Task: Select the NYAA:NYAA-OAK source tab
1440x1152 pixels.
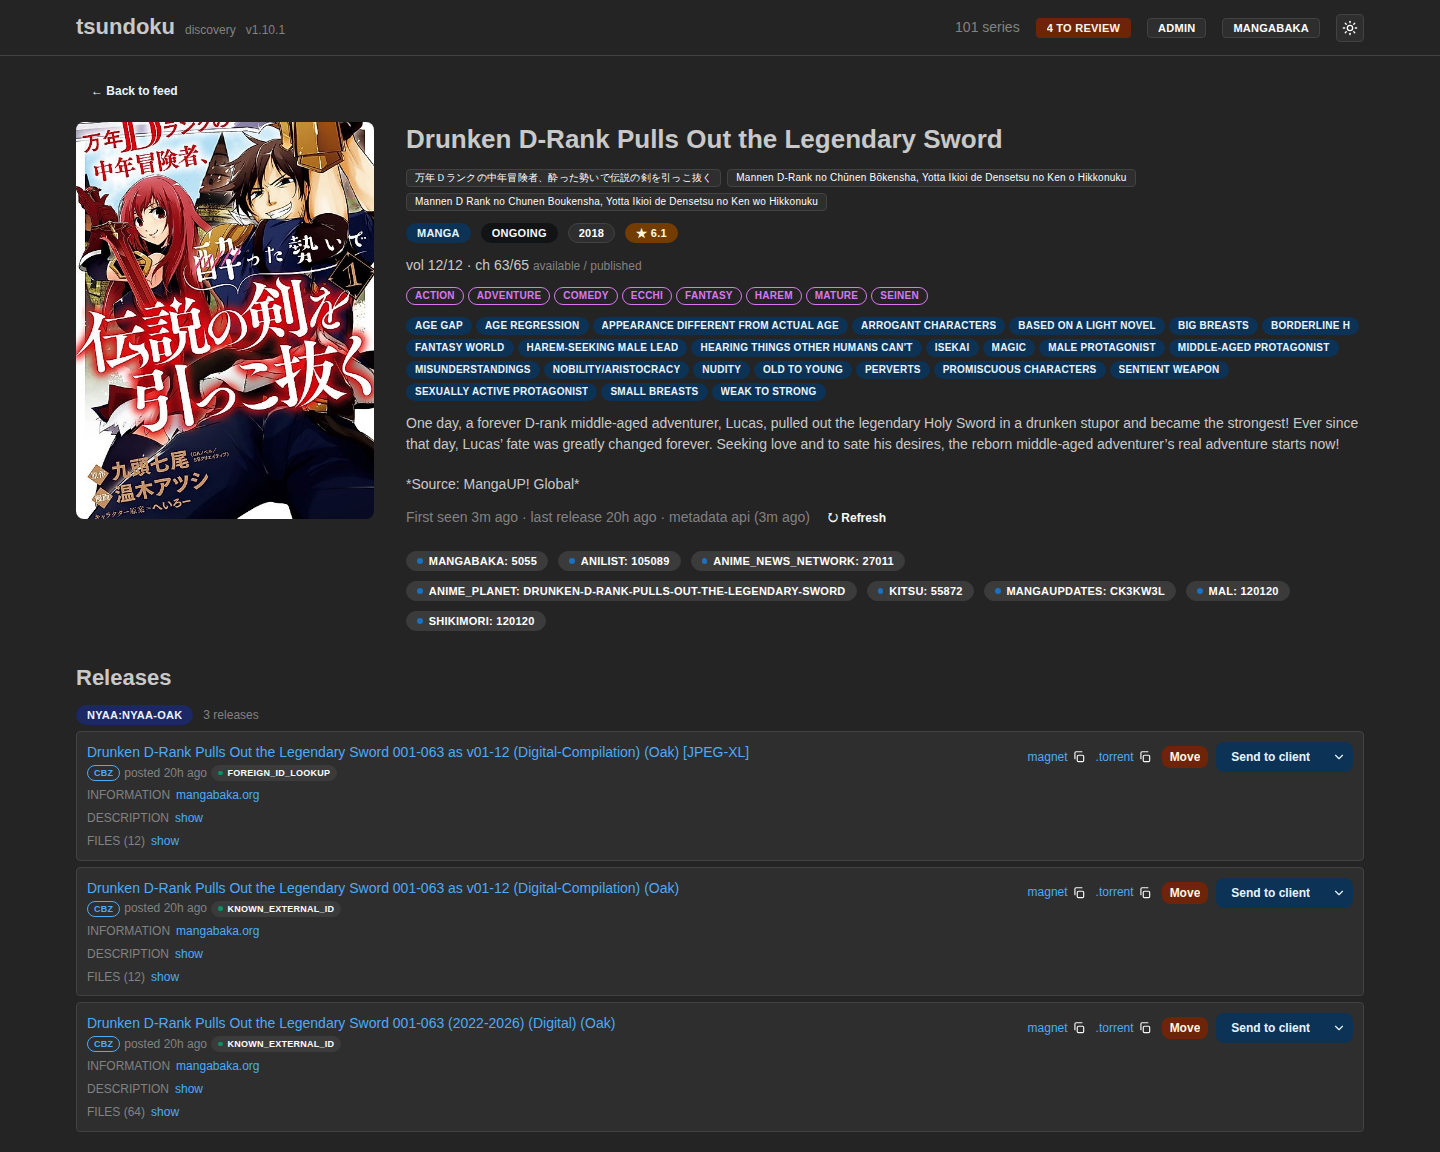Action: 134,715
